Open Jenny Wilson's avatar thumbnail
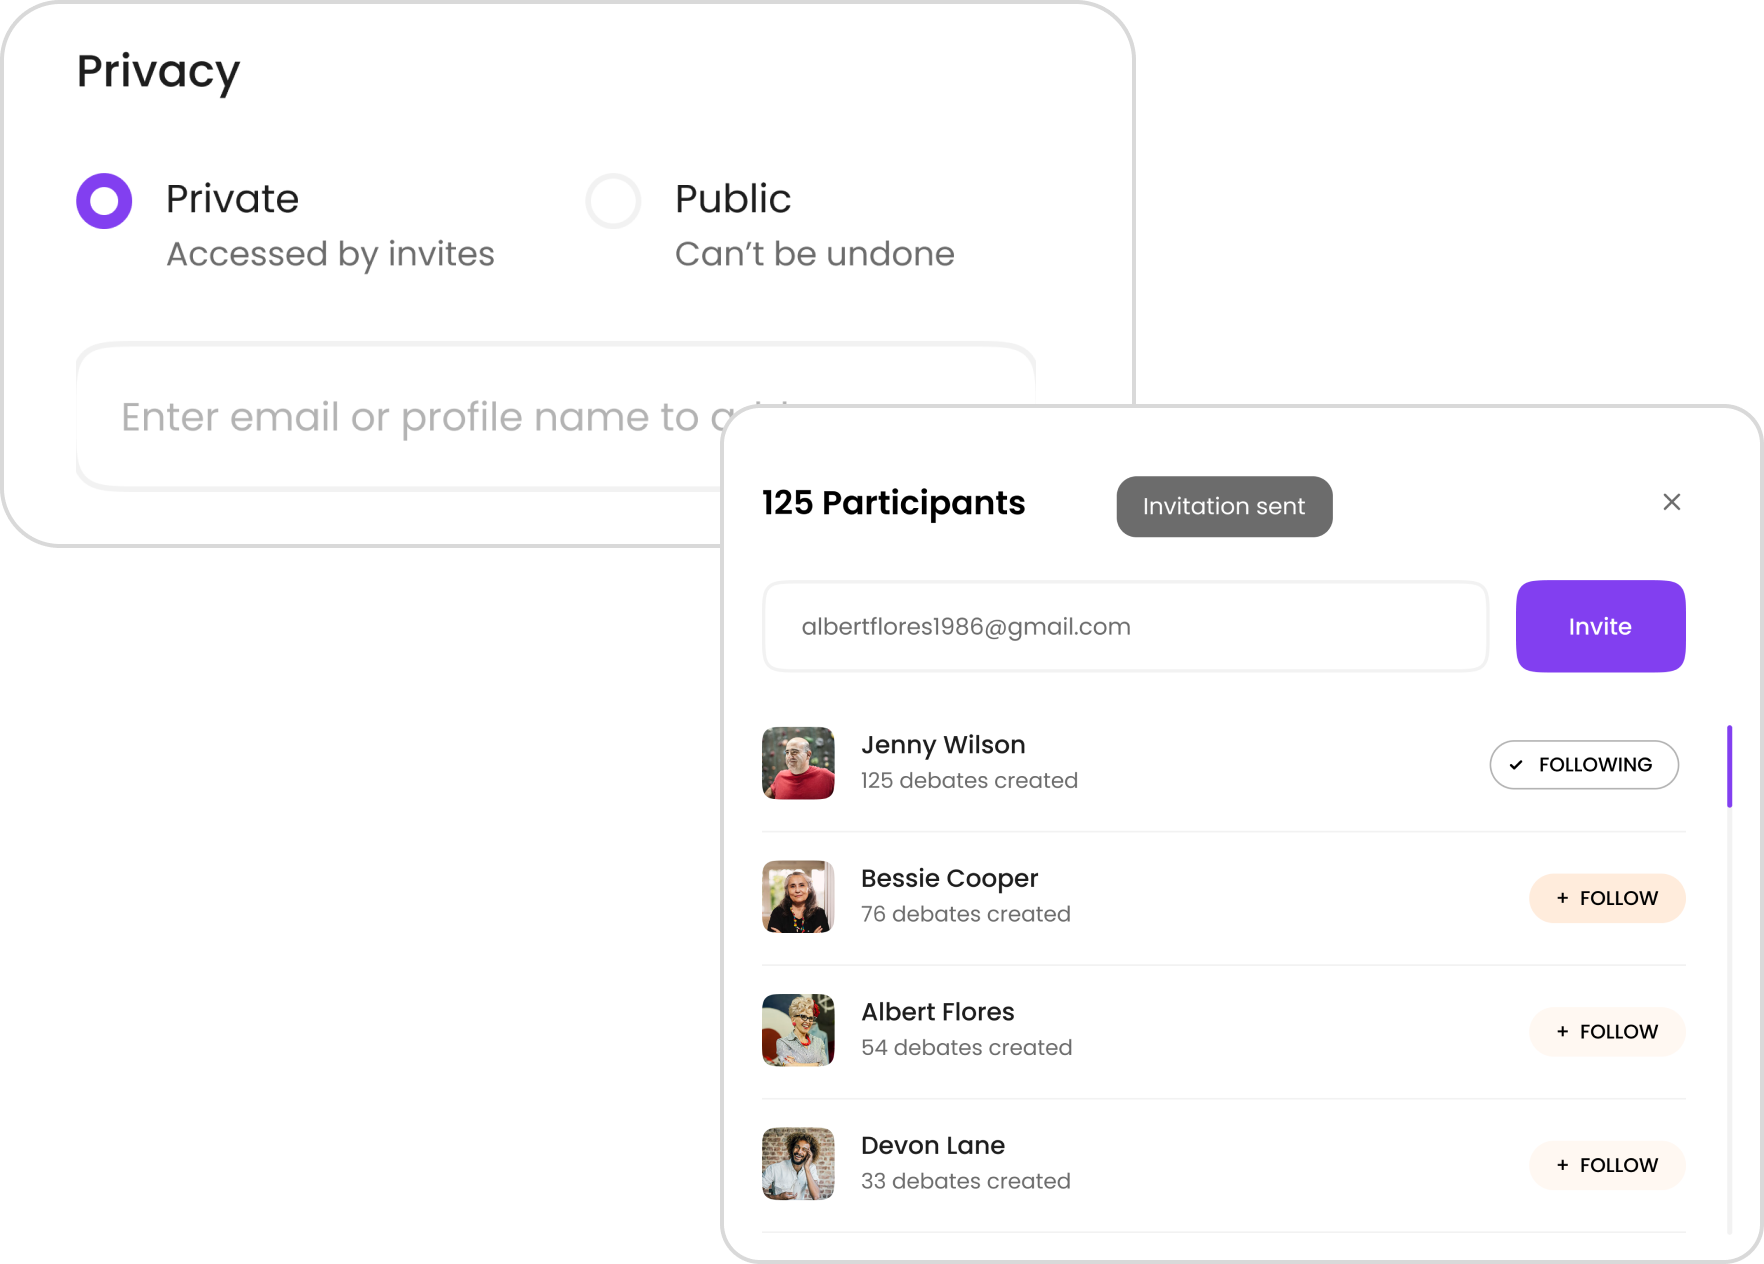The height and width of the screenshot is (1264, 1764). tap(798, 763)
